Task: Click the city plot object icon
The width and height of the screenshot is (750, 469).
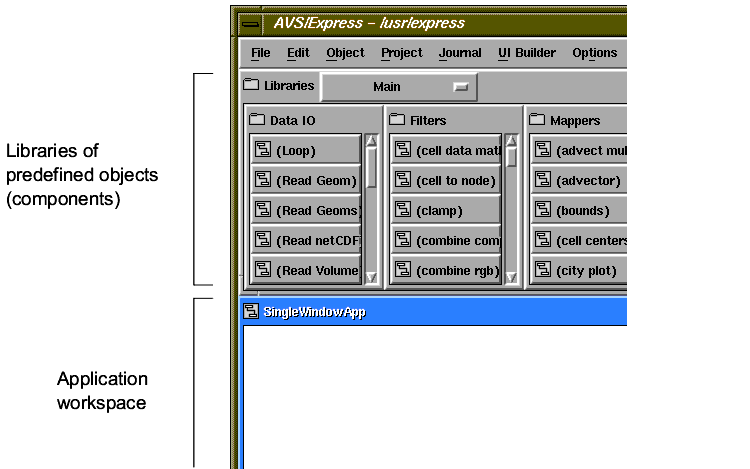Action: coord(543,270)
